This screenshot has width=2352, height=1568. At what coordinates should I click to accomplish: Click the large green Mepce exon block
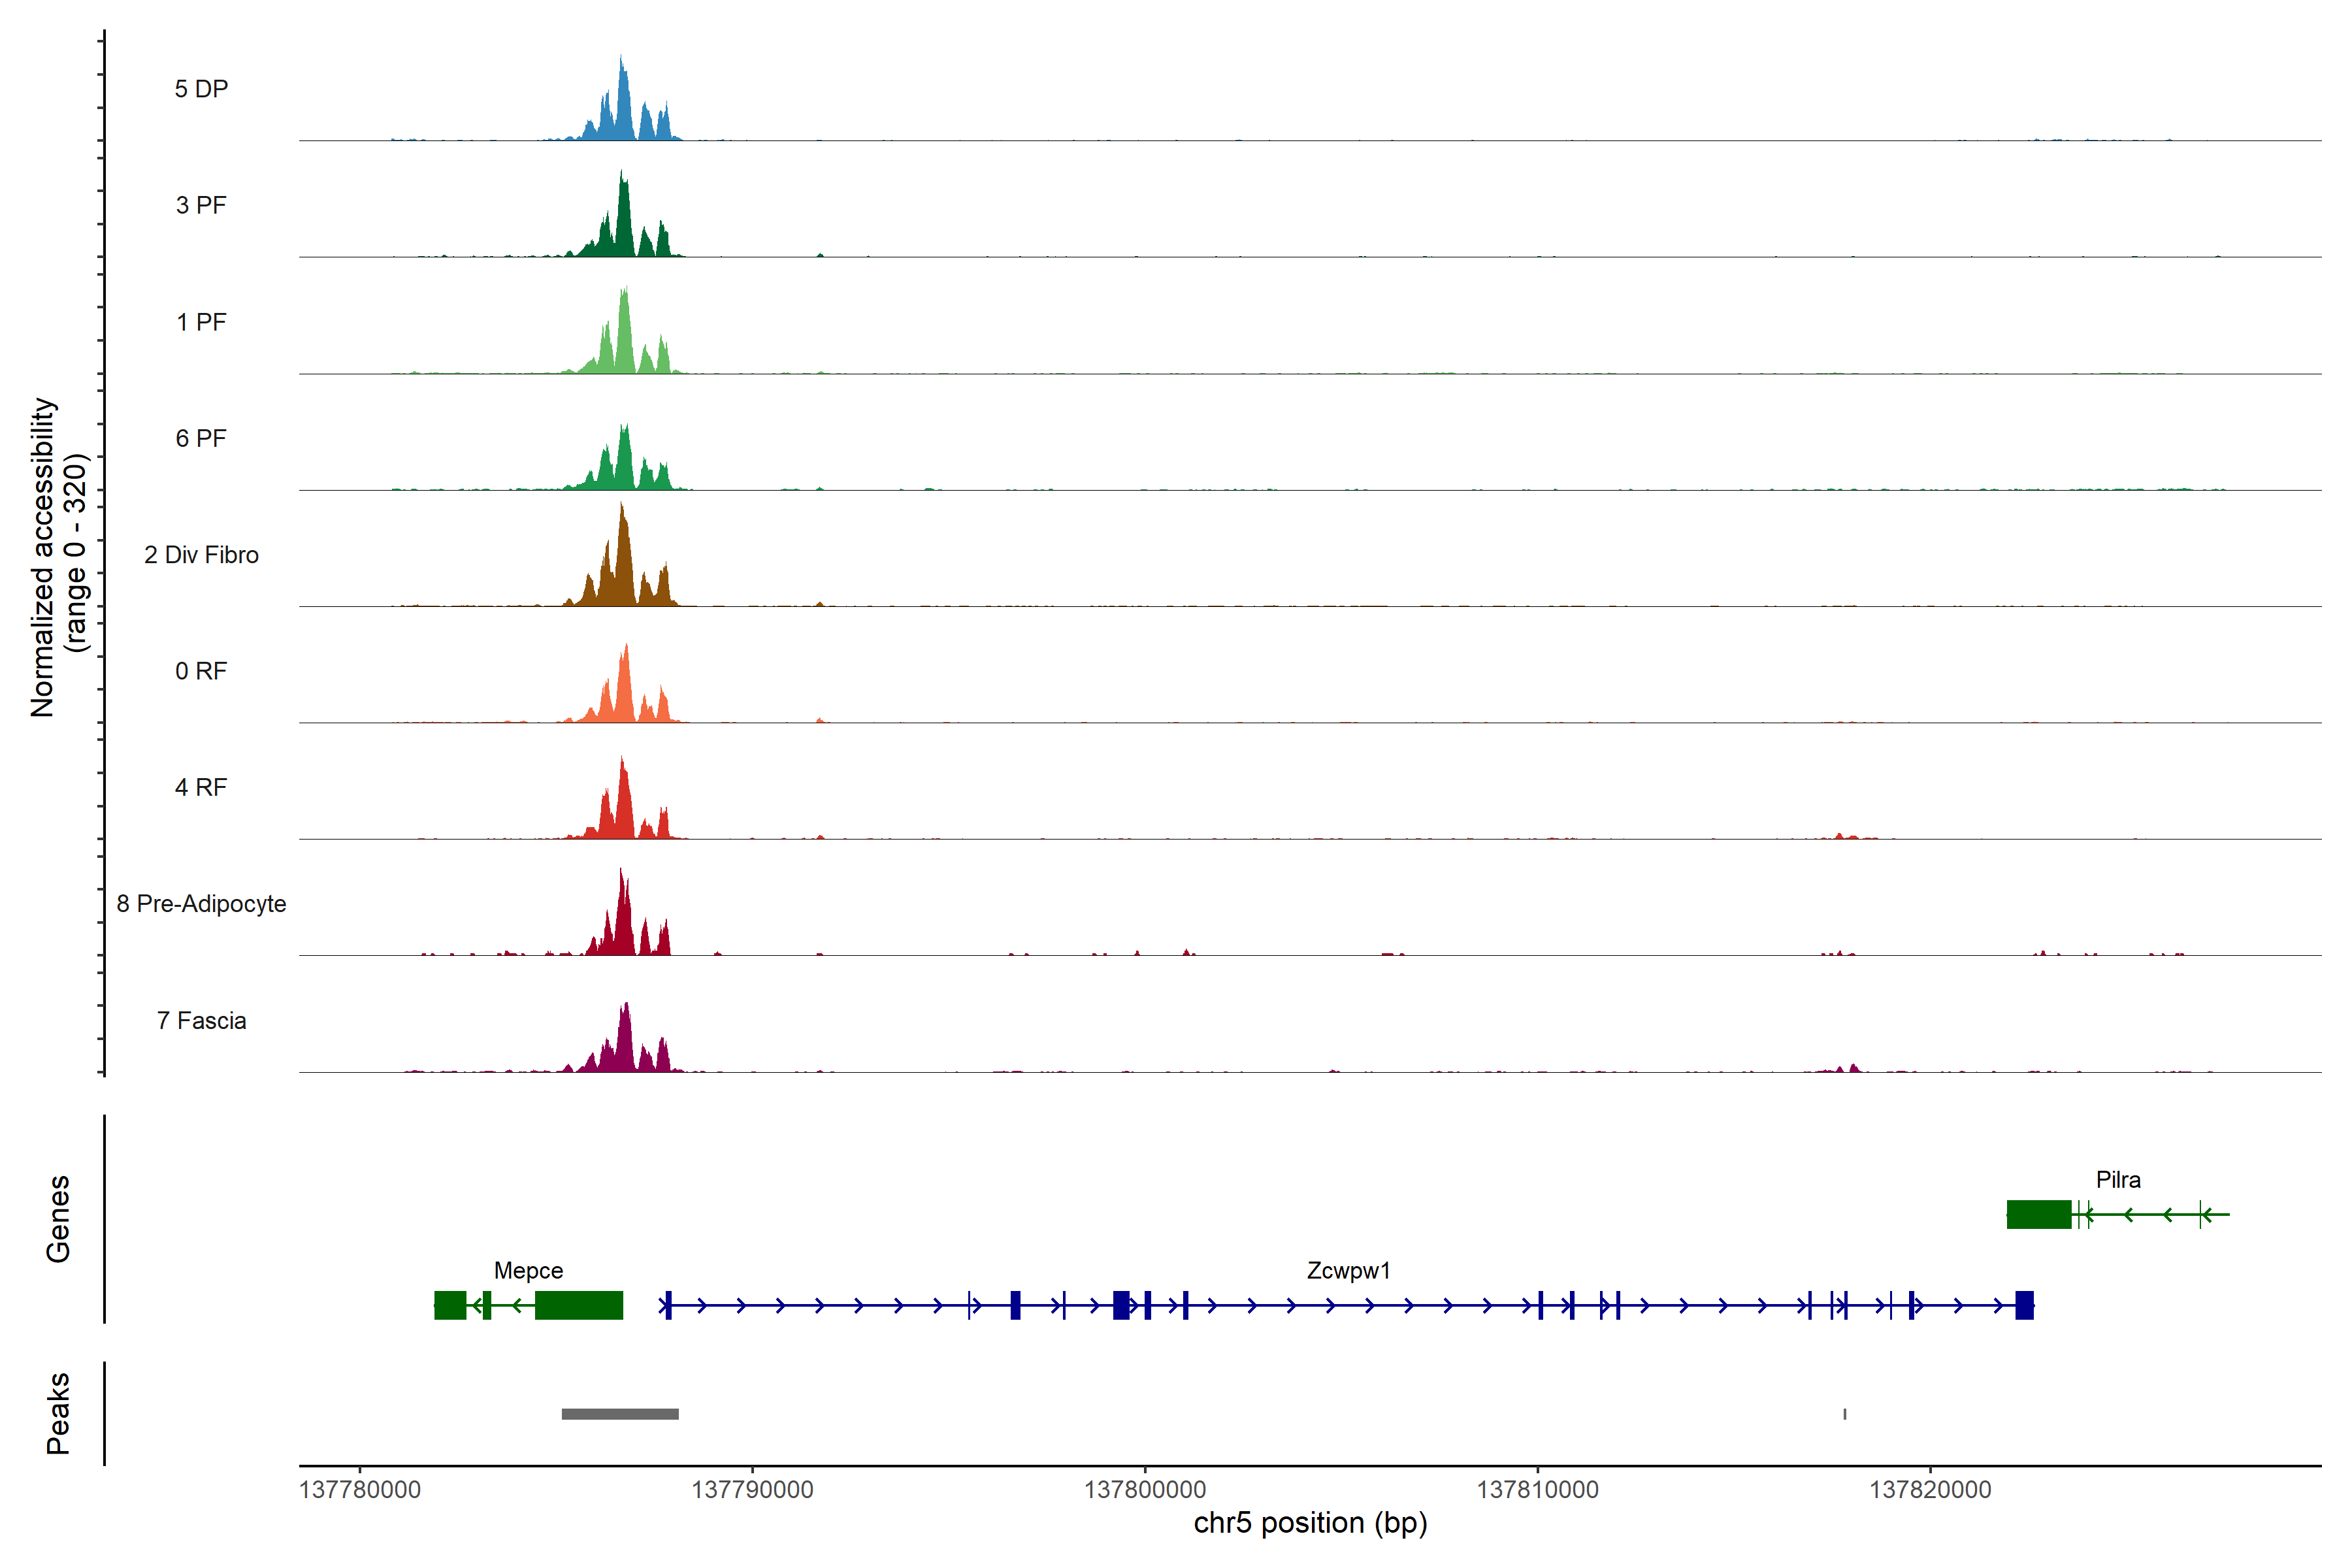[x=579, y=1306]
